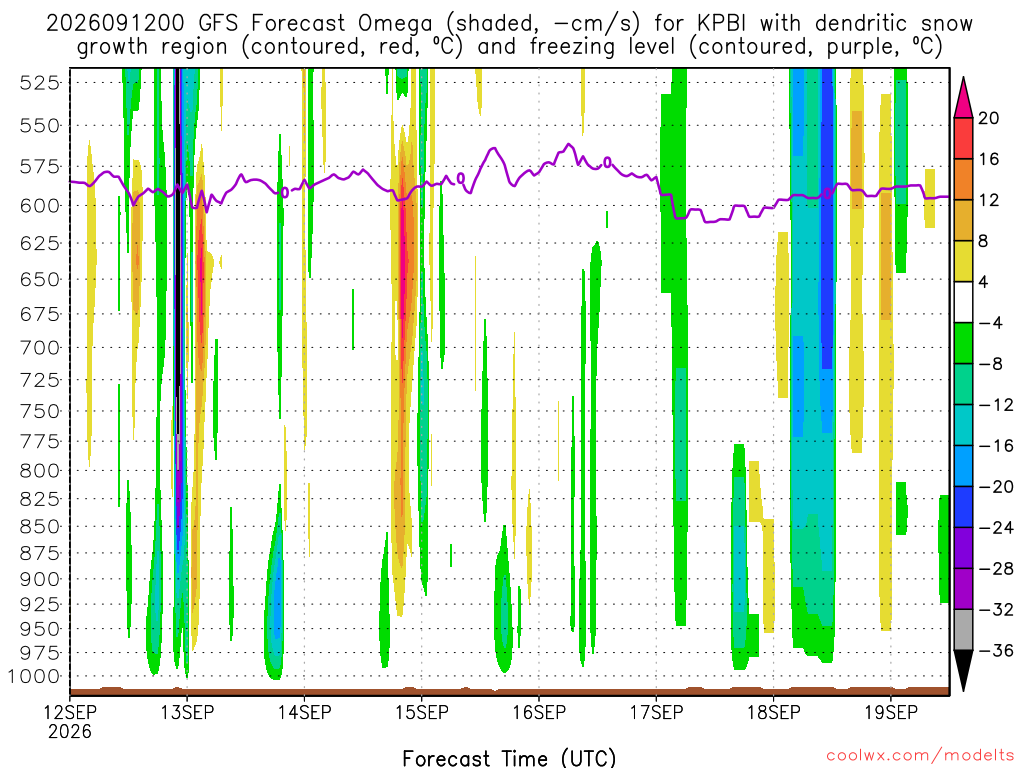Viewport: 1024px width, 768px height.
Task: Click the 15SEP time axis label
Action: click(x=422, y=712)
